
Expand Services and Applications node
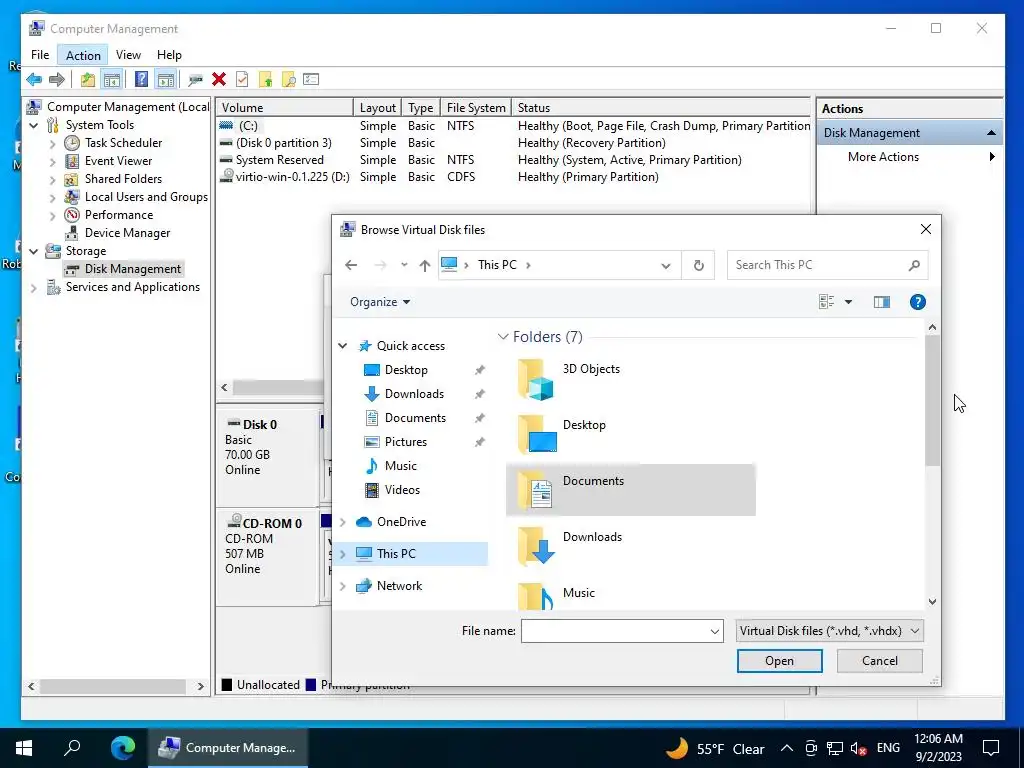[34, 287]
